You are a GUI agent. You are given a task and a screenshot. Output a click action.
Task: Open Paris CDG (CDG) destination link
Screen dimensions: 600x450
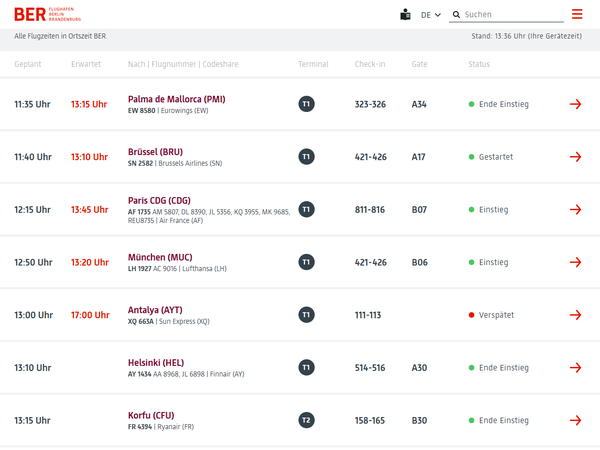(159, 201)
